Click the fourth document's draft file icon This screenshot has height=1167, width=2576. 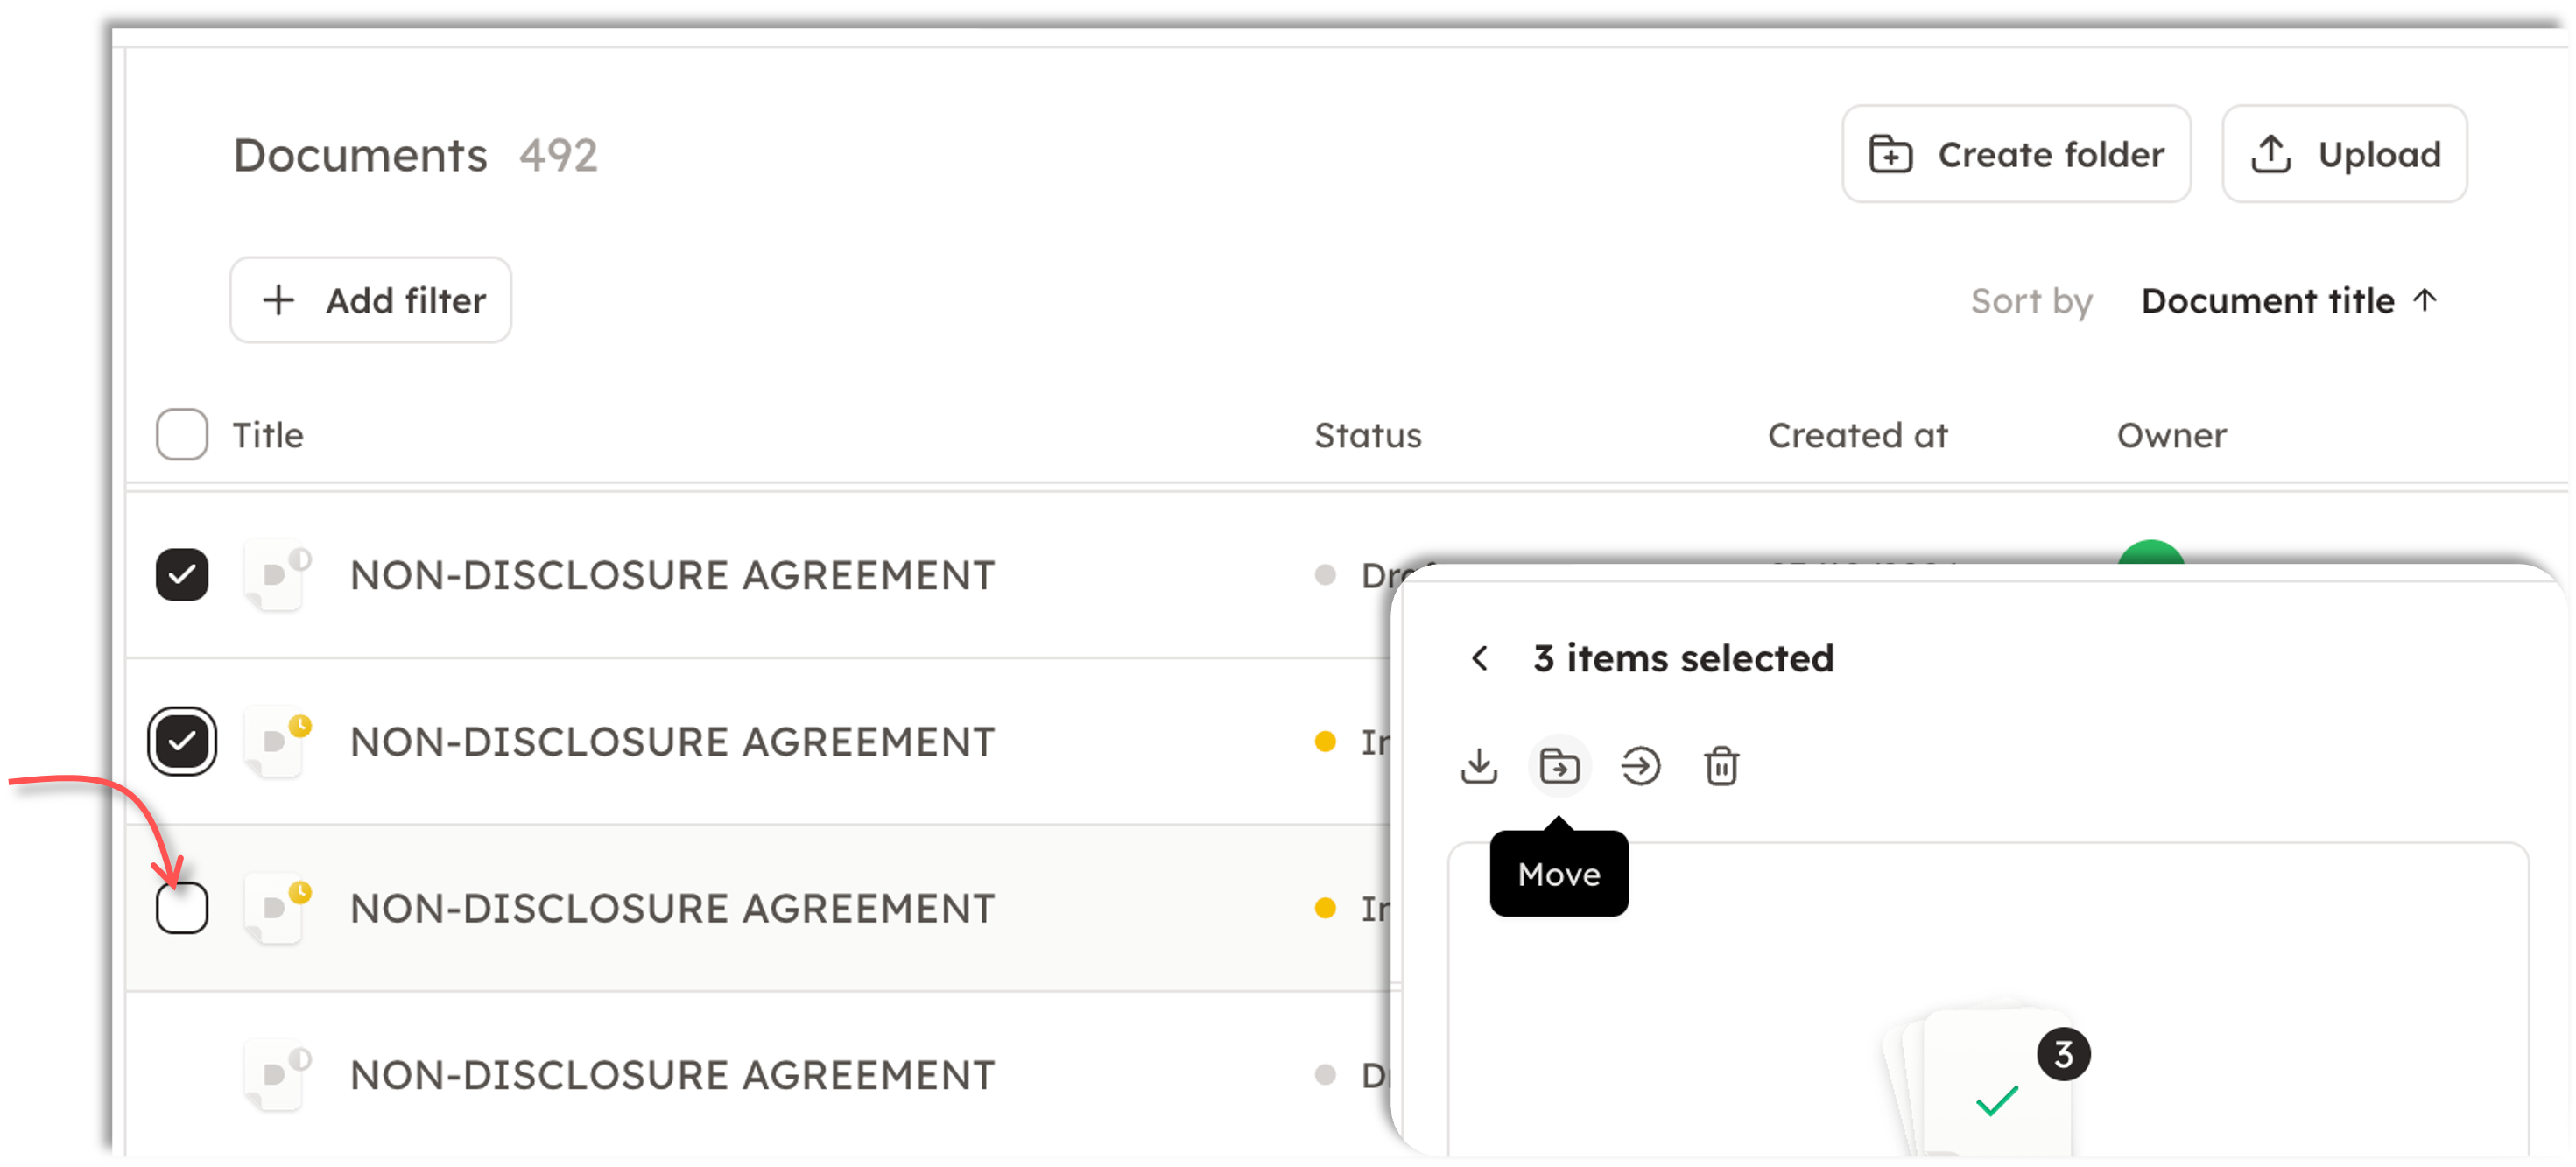click(277, 1076)
